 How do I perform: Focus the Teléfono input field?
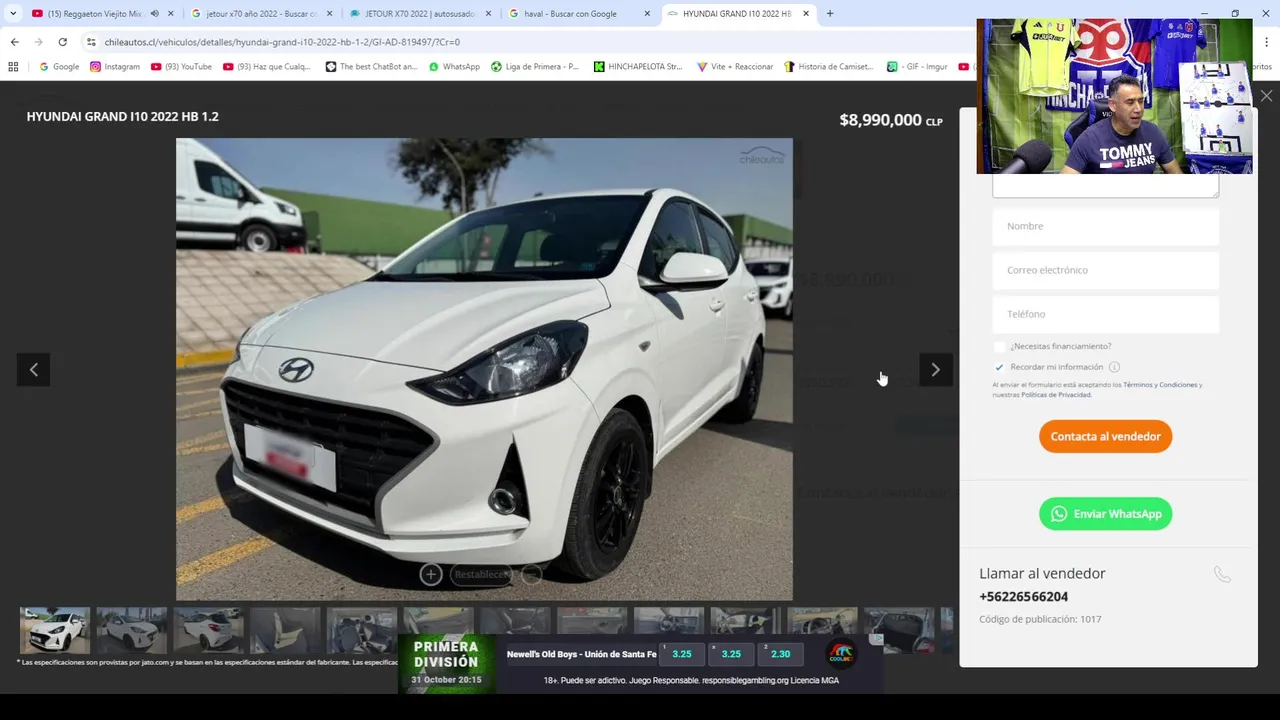[1105, 314]
